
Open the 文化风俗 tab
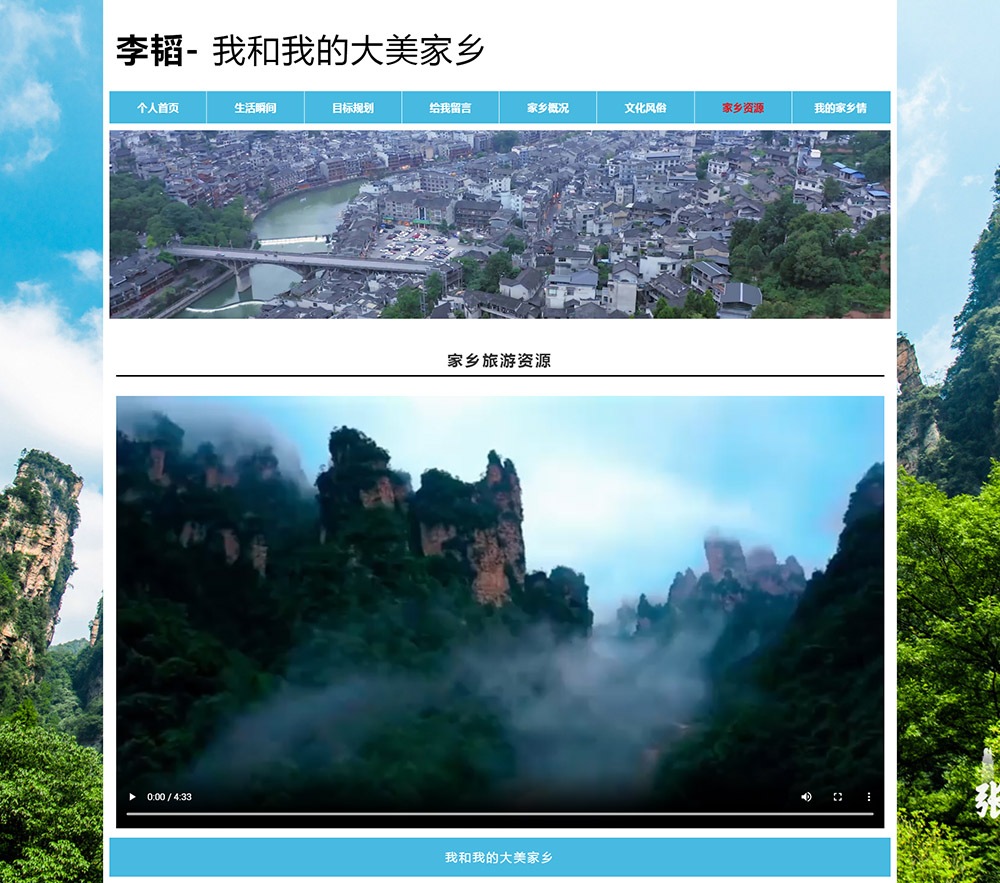coord(645,108)
